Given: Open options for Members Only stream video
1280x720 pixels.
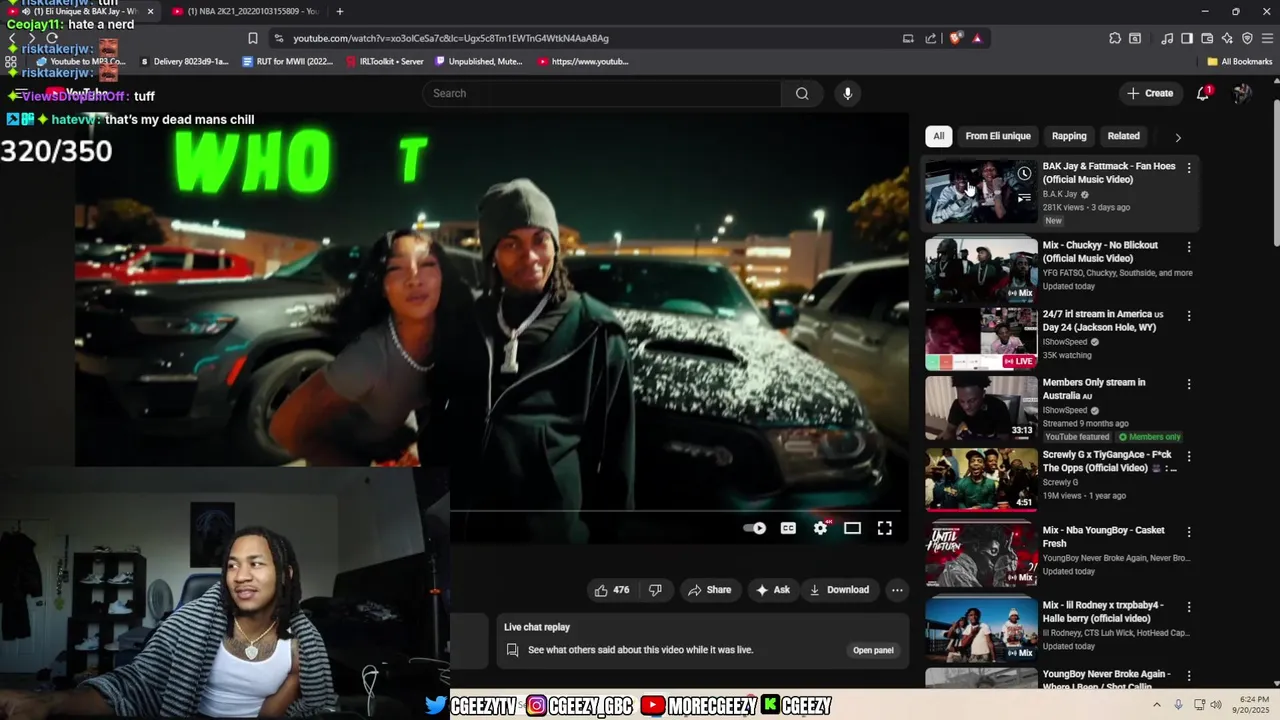Looking at the screenshot, I should coord(1189,384).
